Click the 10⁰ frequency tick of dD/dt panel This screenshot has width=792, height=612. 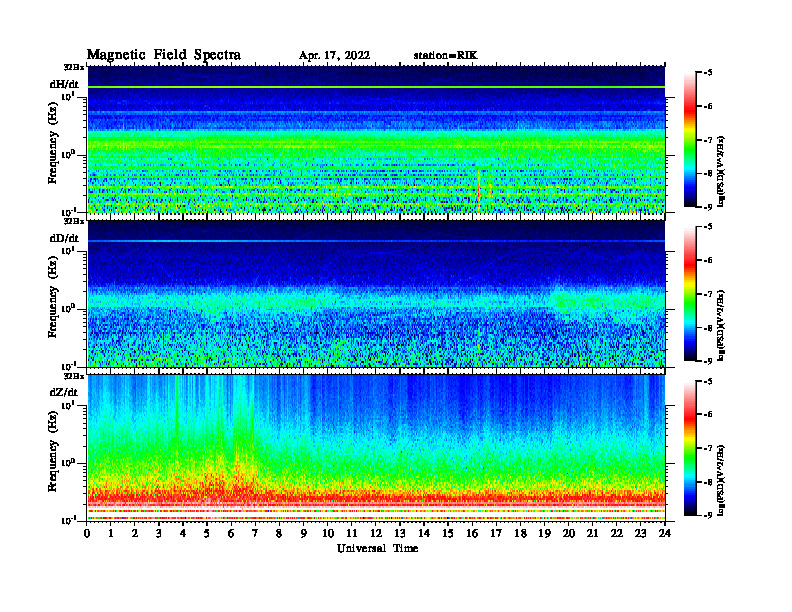tap(69, 309)
